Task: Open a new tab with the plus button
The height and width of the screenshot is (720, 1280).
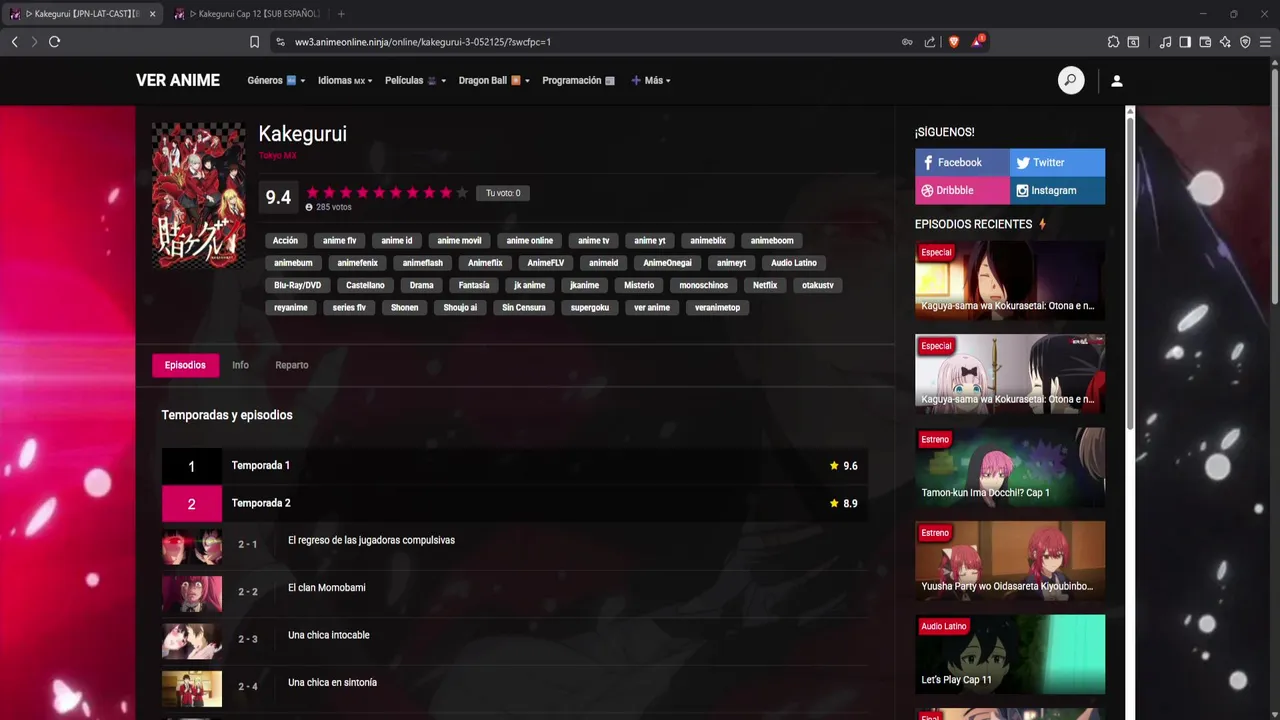Action: pyautogui.click(x=341, y=14)
